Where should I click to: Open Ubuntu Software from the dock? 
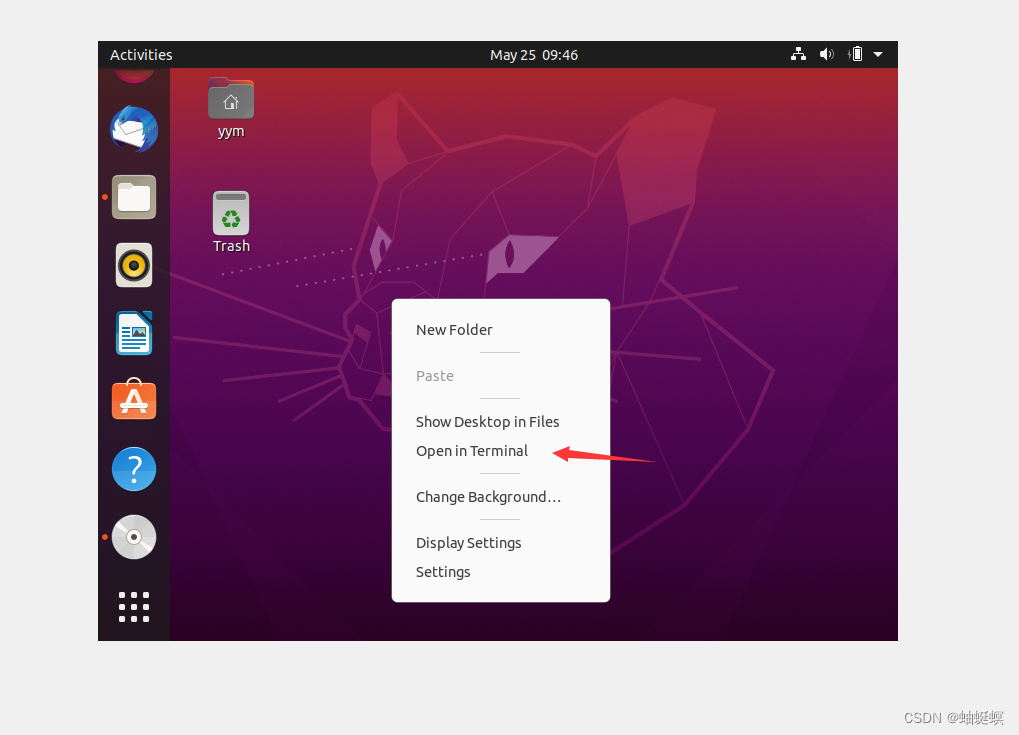coord(133,400)
